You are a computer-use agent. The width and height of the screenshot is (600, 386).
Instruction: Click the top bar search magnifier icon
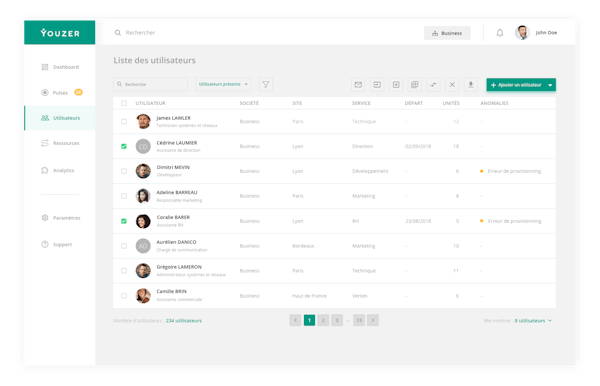[117, 33]
